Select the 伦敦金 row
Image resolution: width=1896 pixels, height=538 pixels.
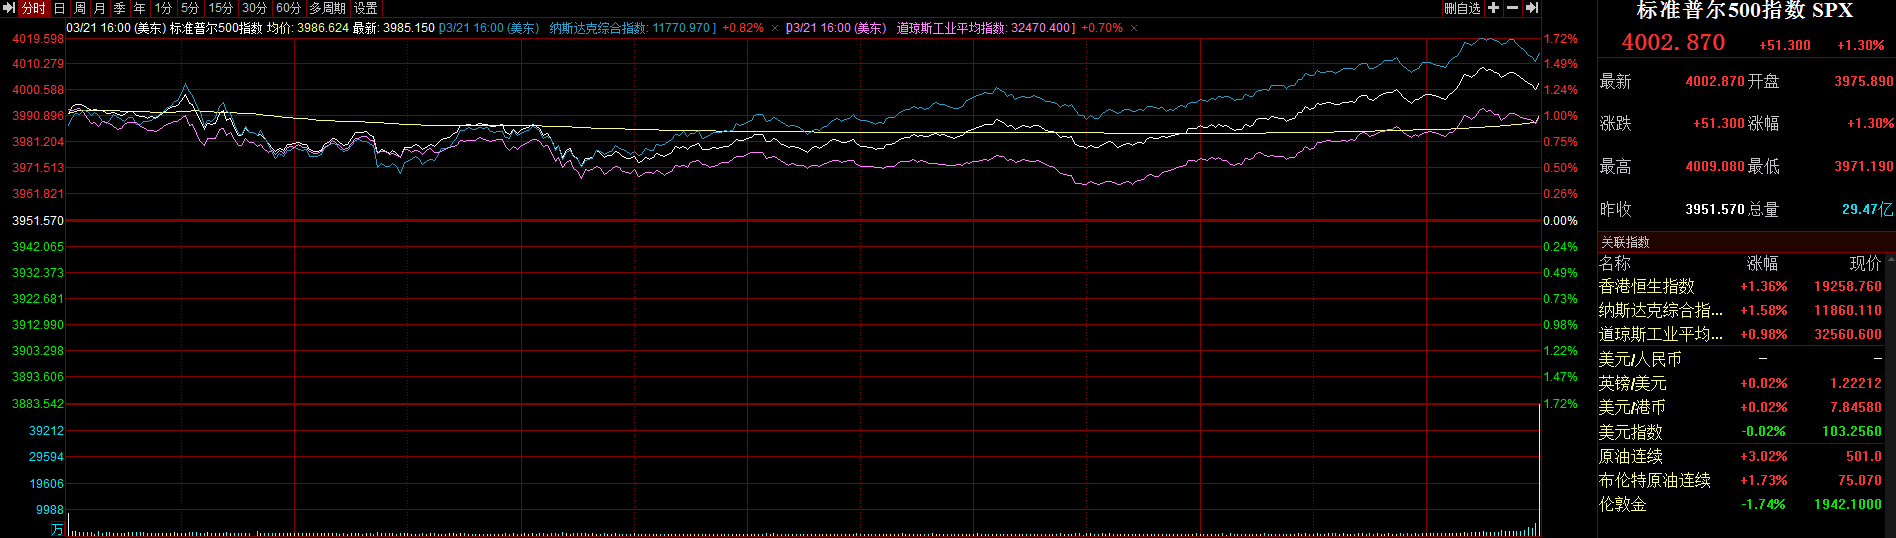click(1622, 504)
